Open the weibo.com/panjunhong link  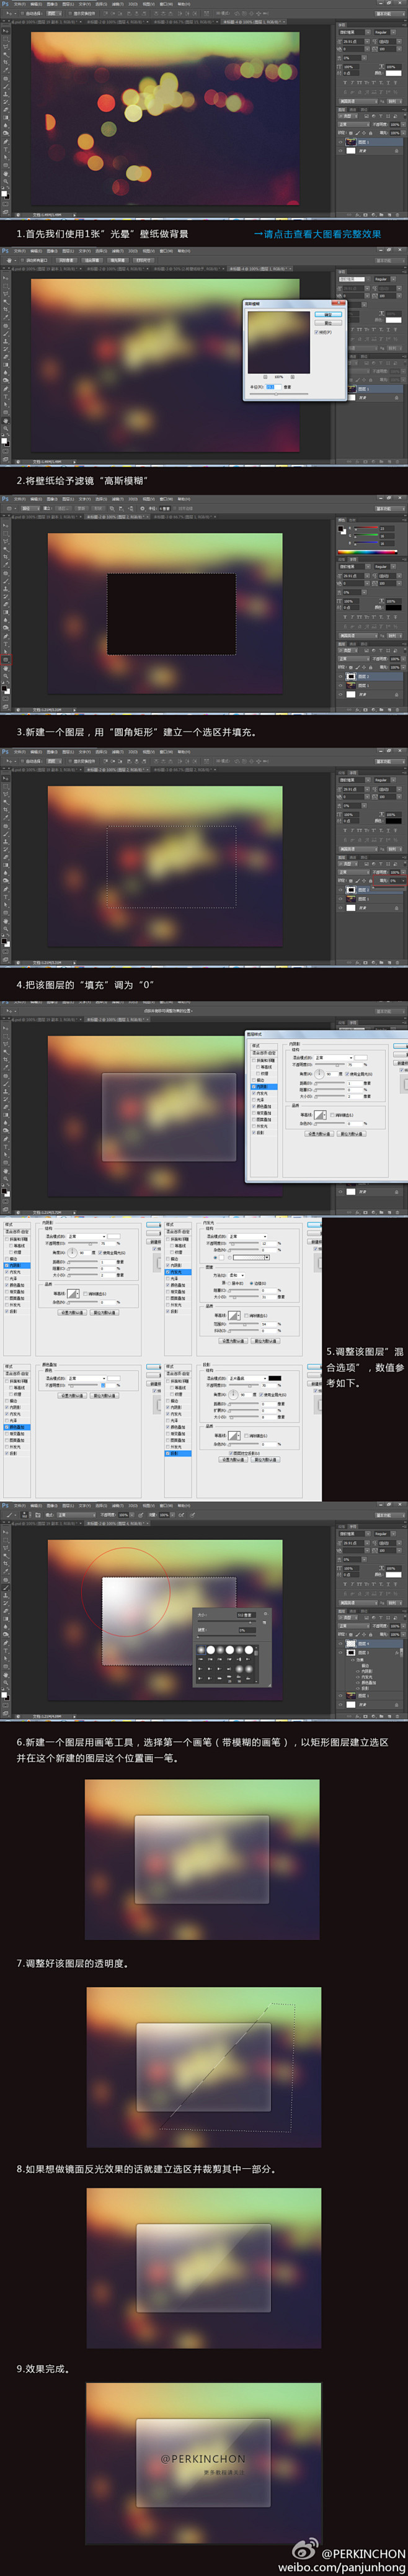(x=342, y=2567)
